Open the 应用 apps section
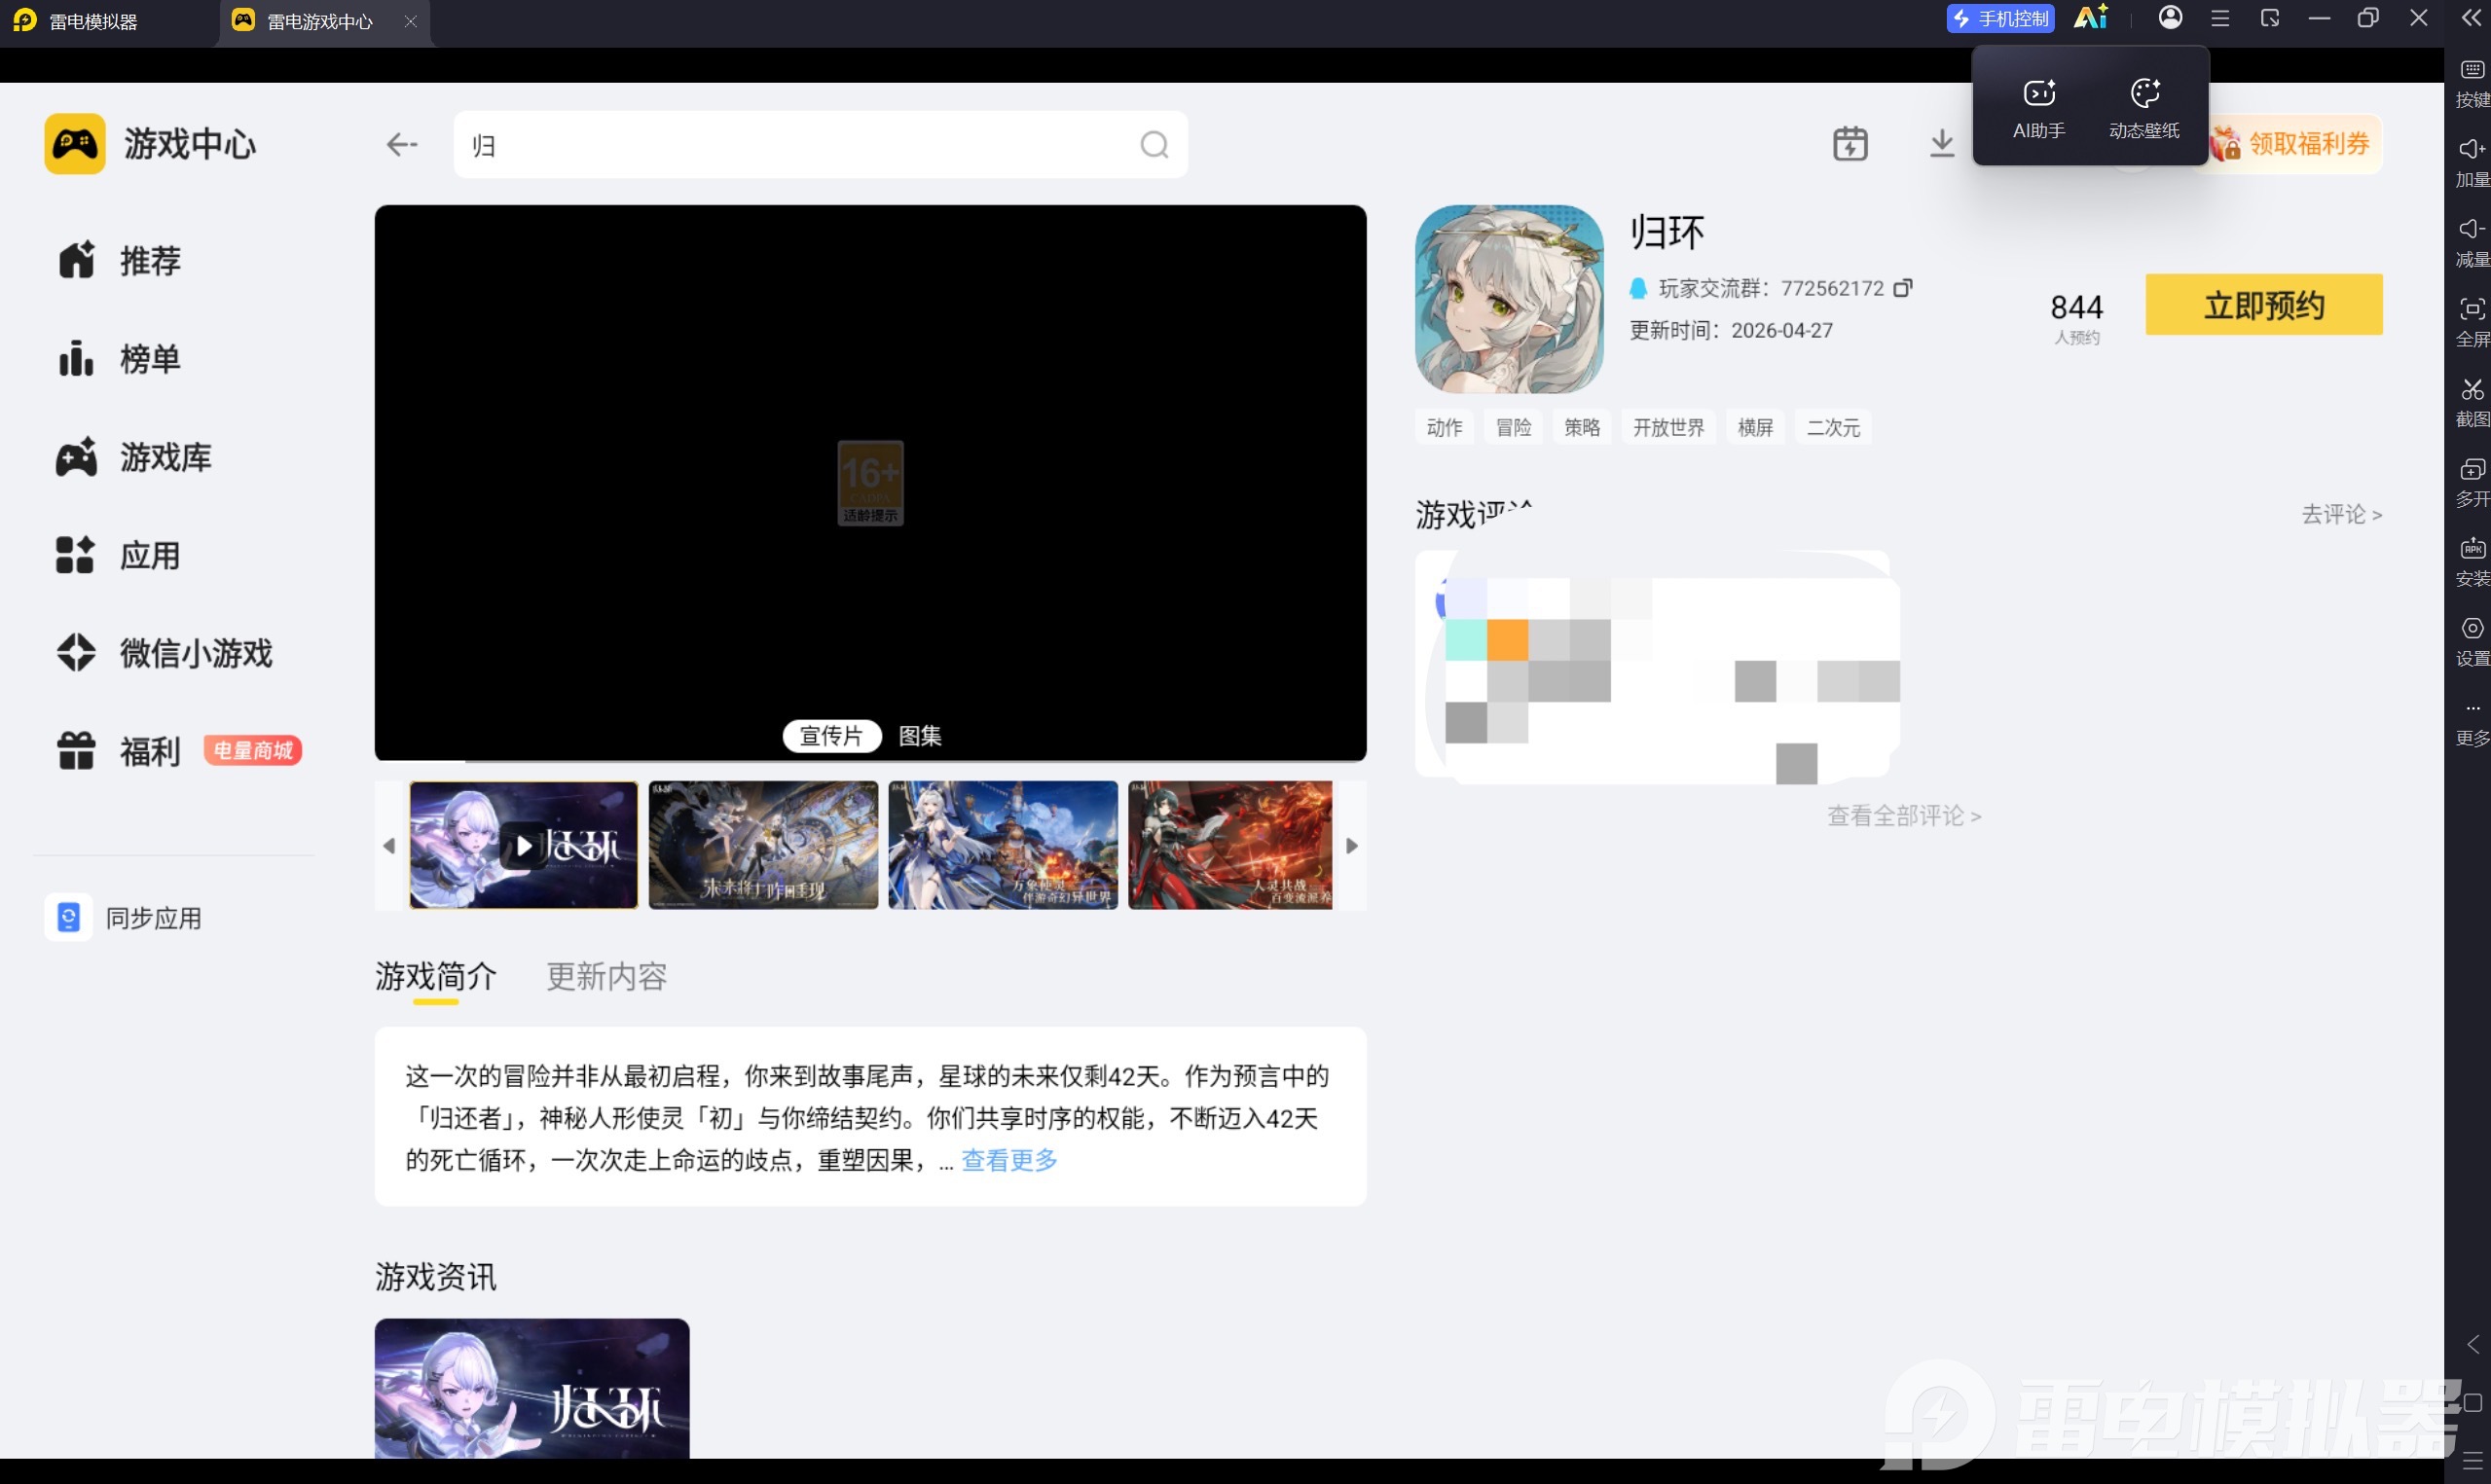Viewport: 2491px width, 1484px height. (120, 555)
